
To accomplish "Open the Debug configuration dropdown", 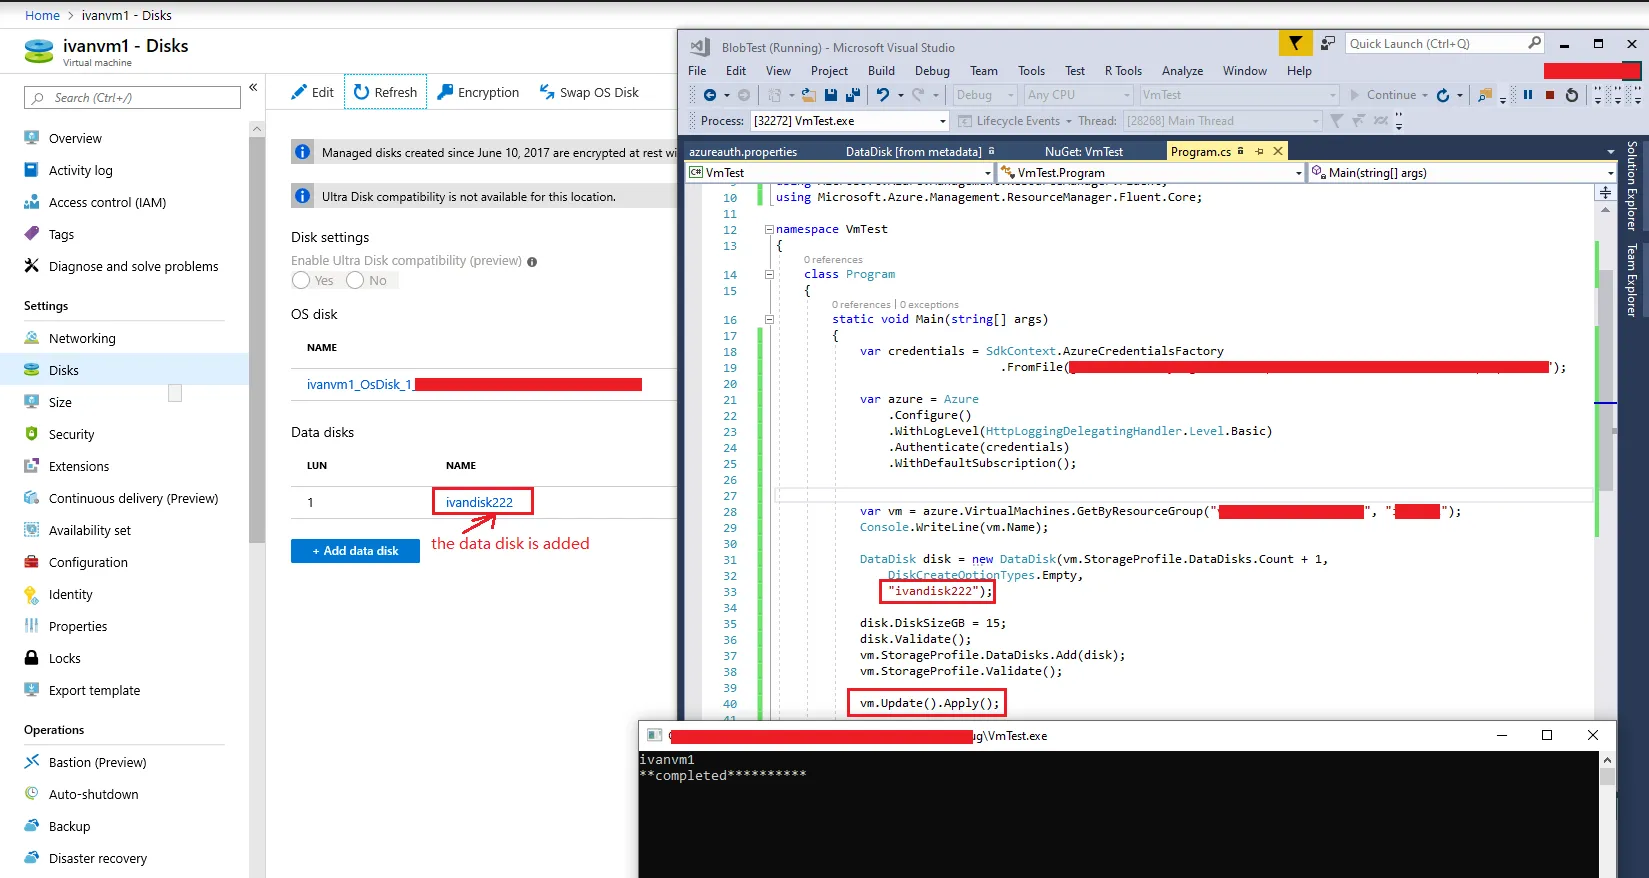I will point(985,95).
